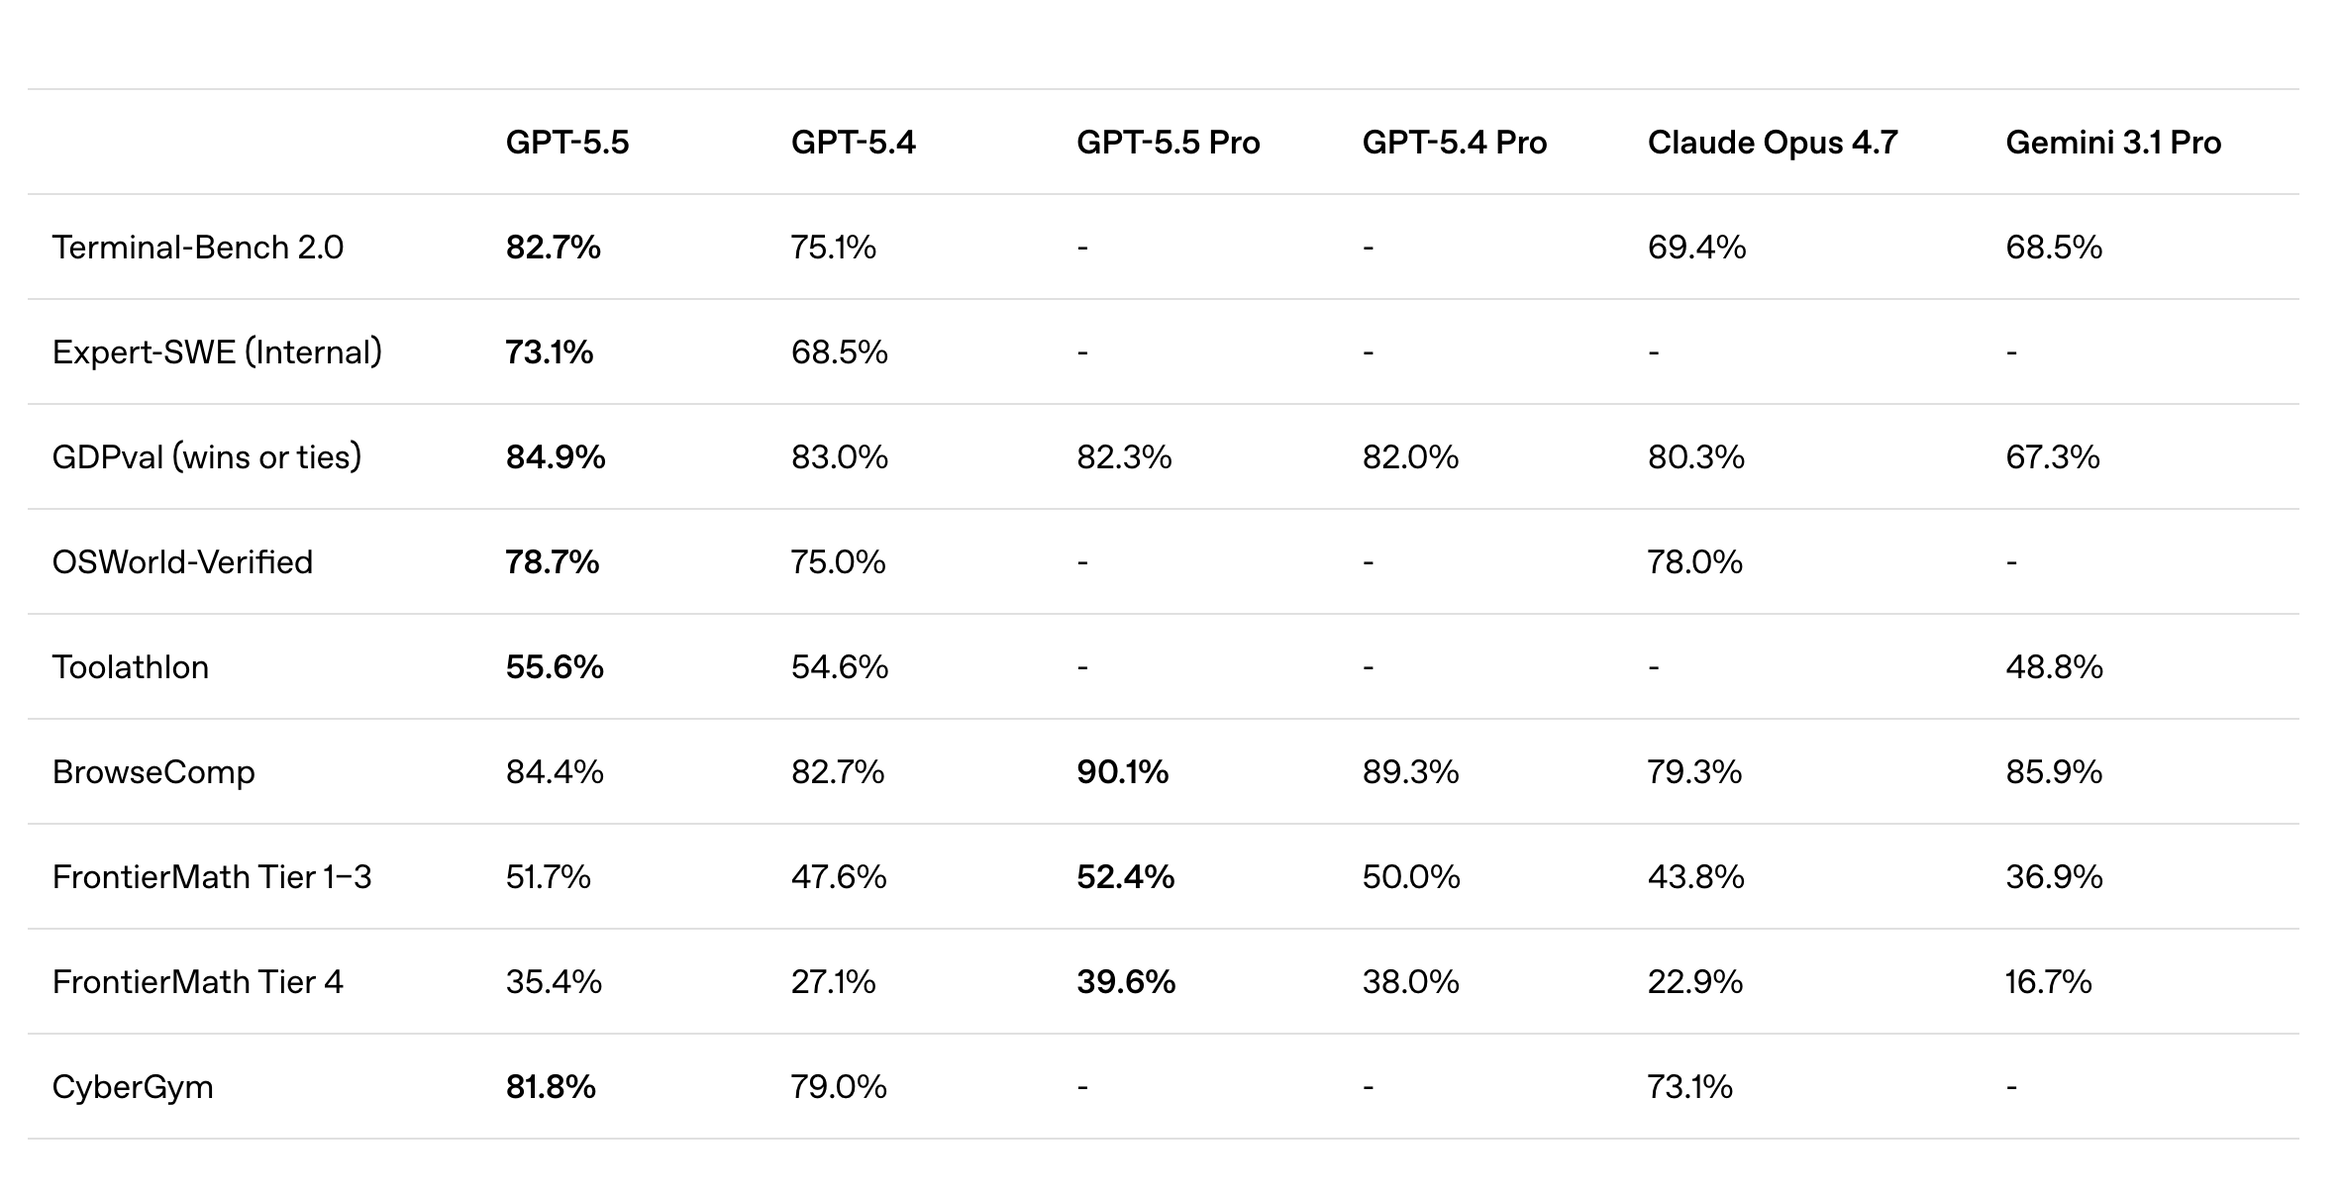Click the GPT-5.5 column header

[567, 142]
